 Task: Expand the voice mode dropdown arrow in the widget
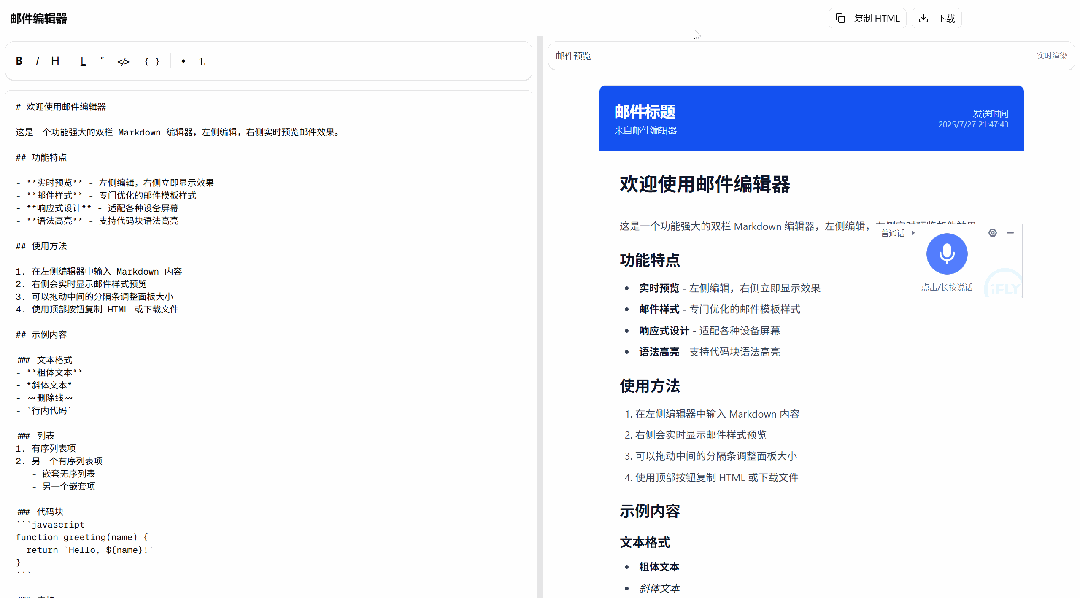pos(913,233)
